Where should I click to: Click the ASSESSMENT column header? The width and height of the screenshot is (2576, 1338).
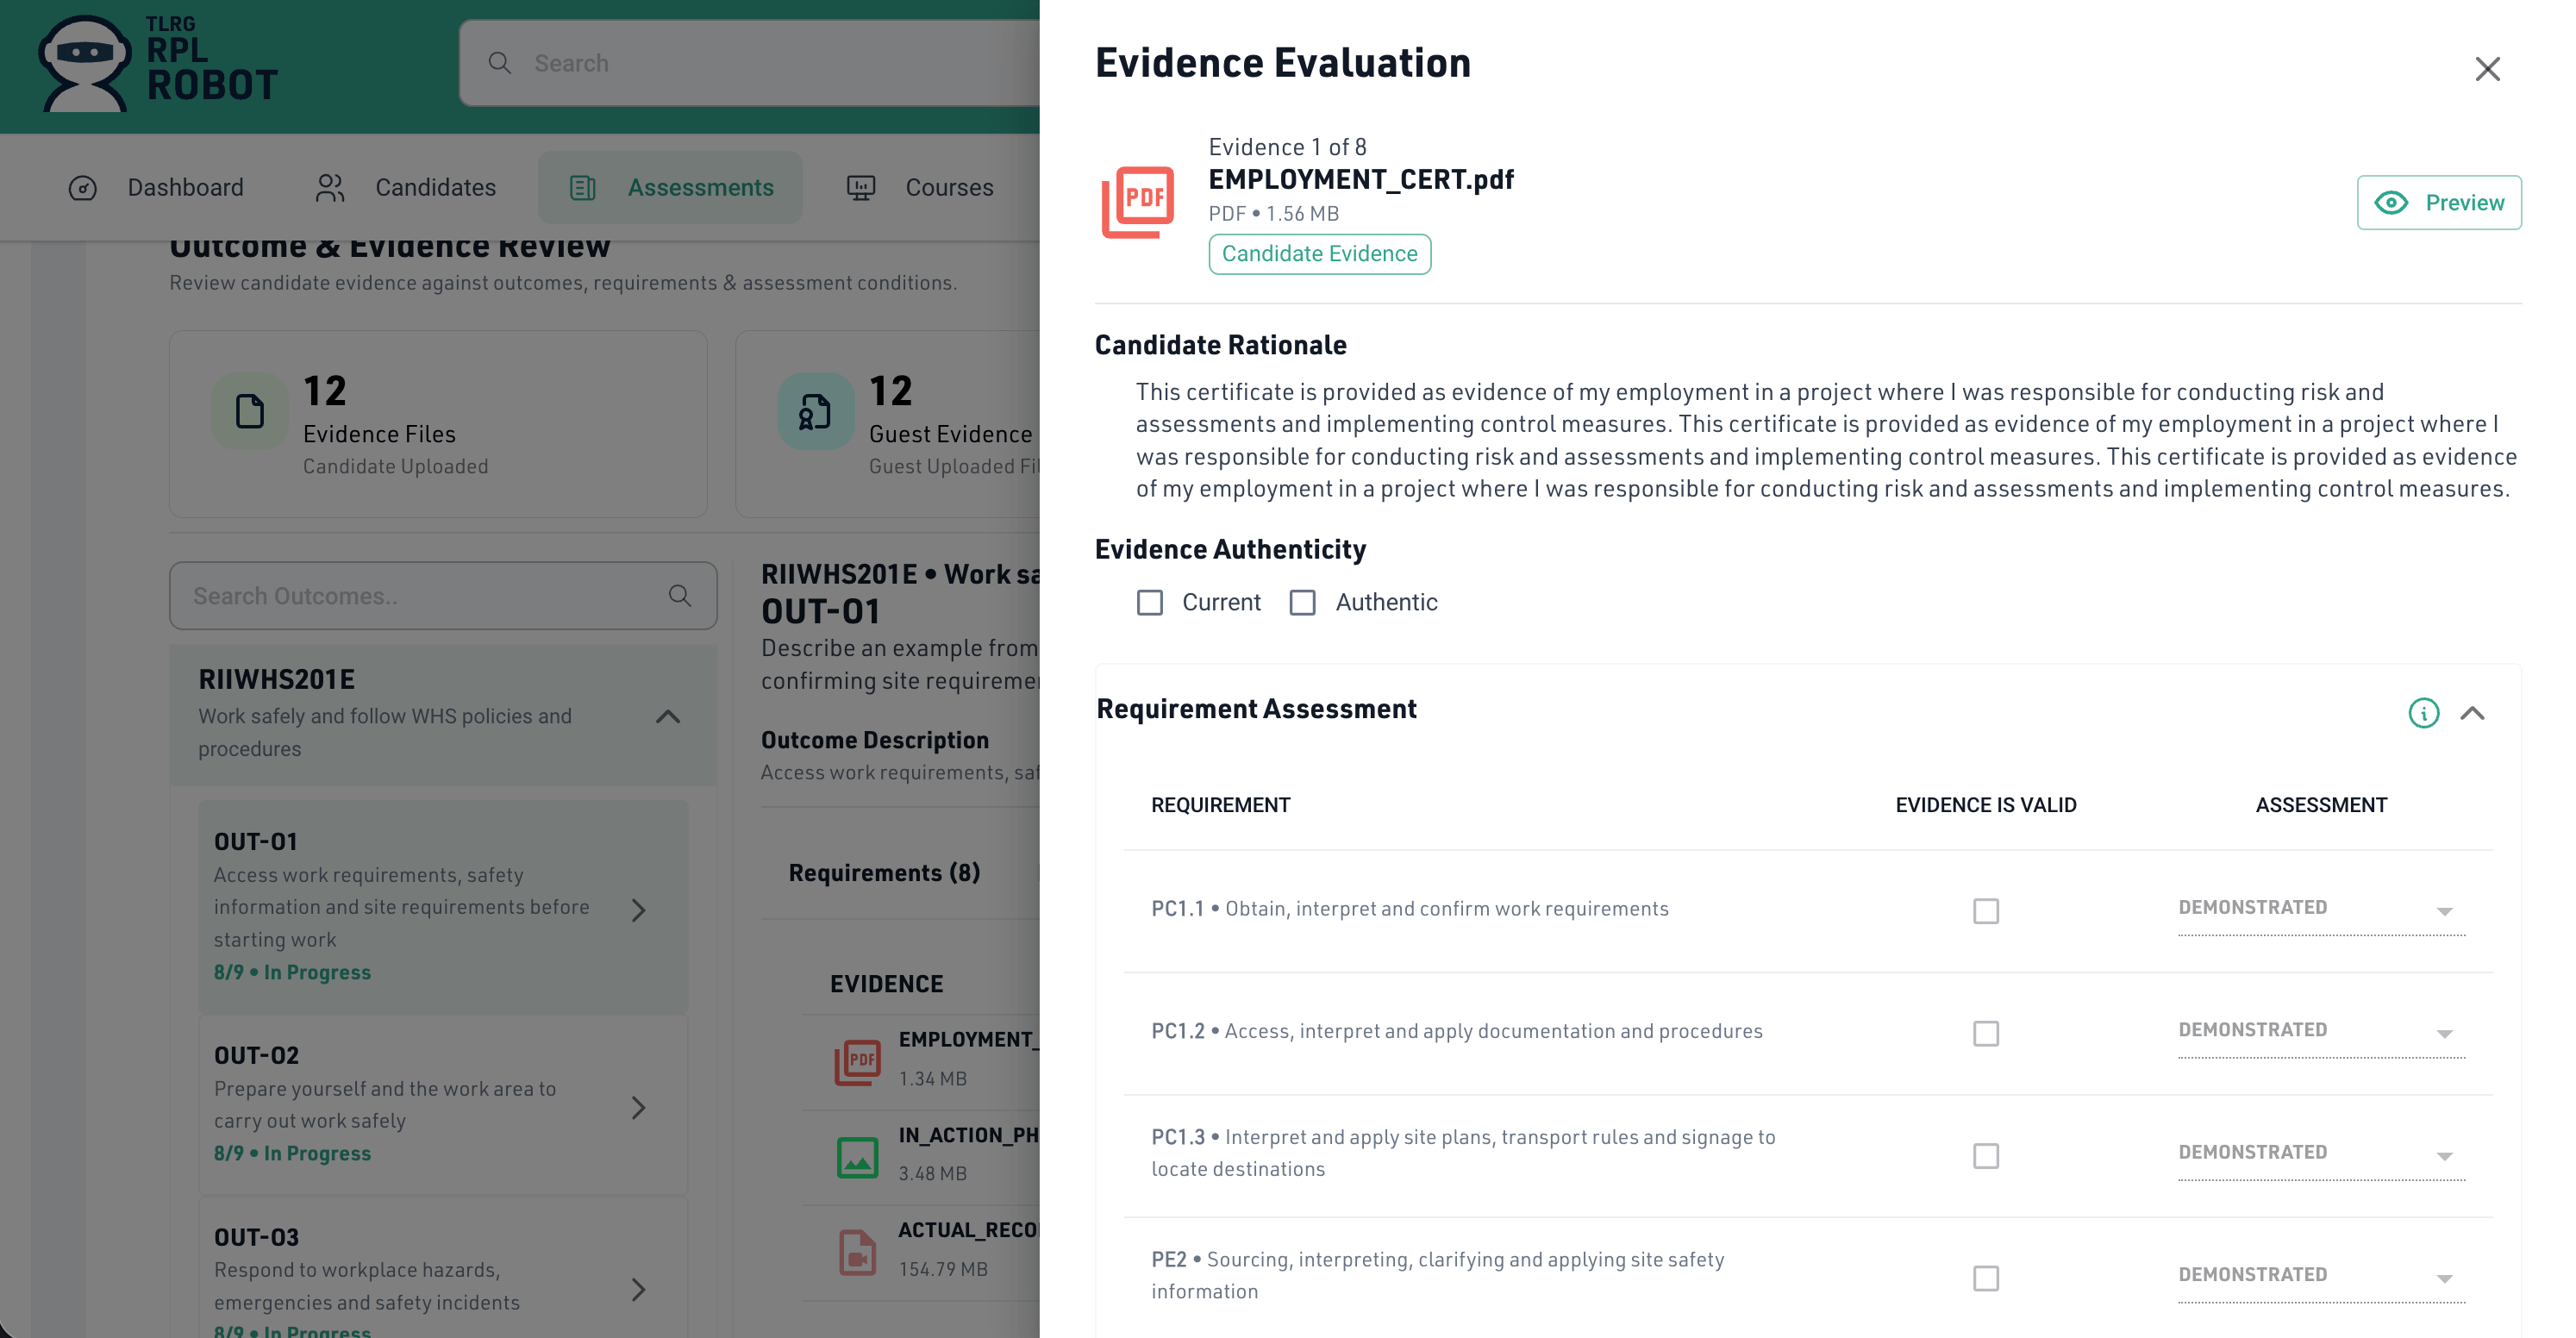(2321, 805)
